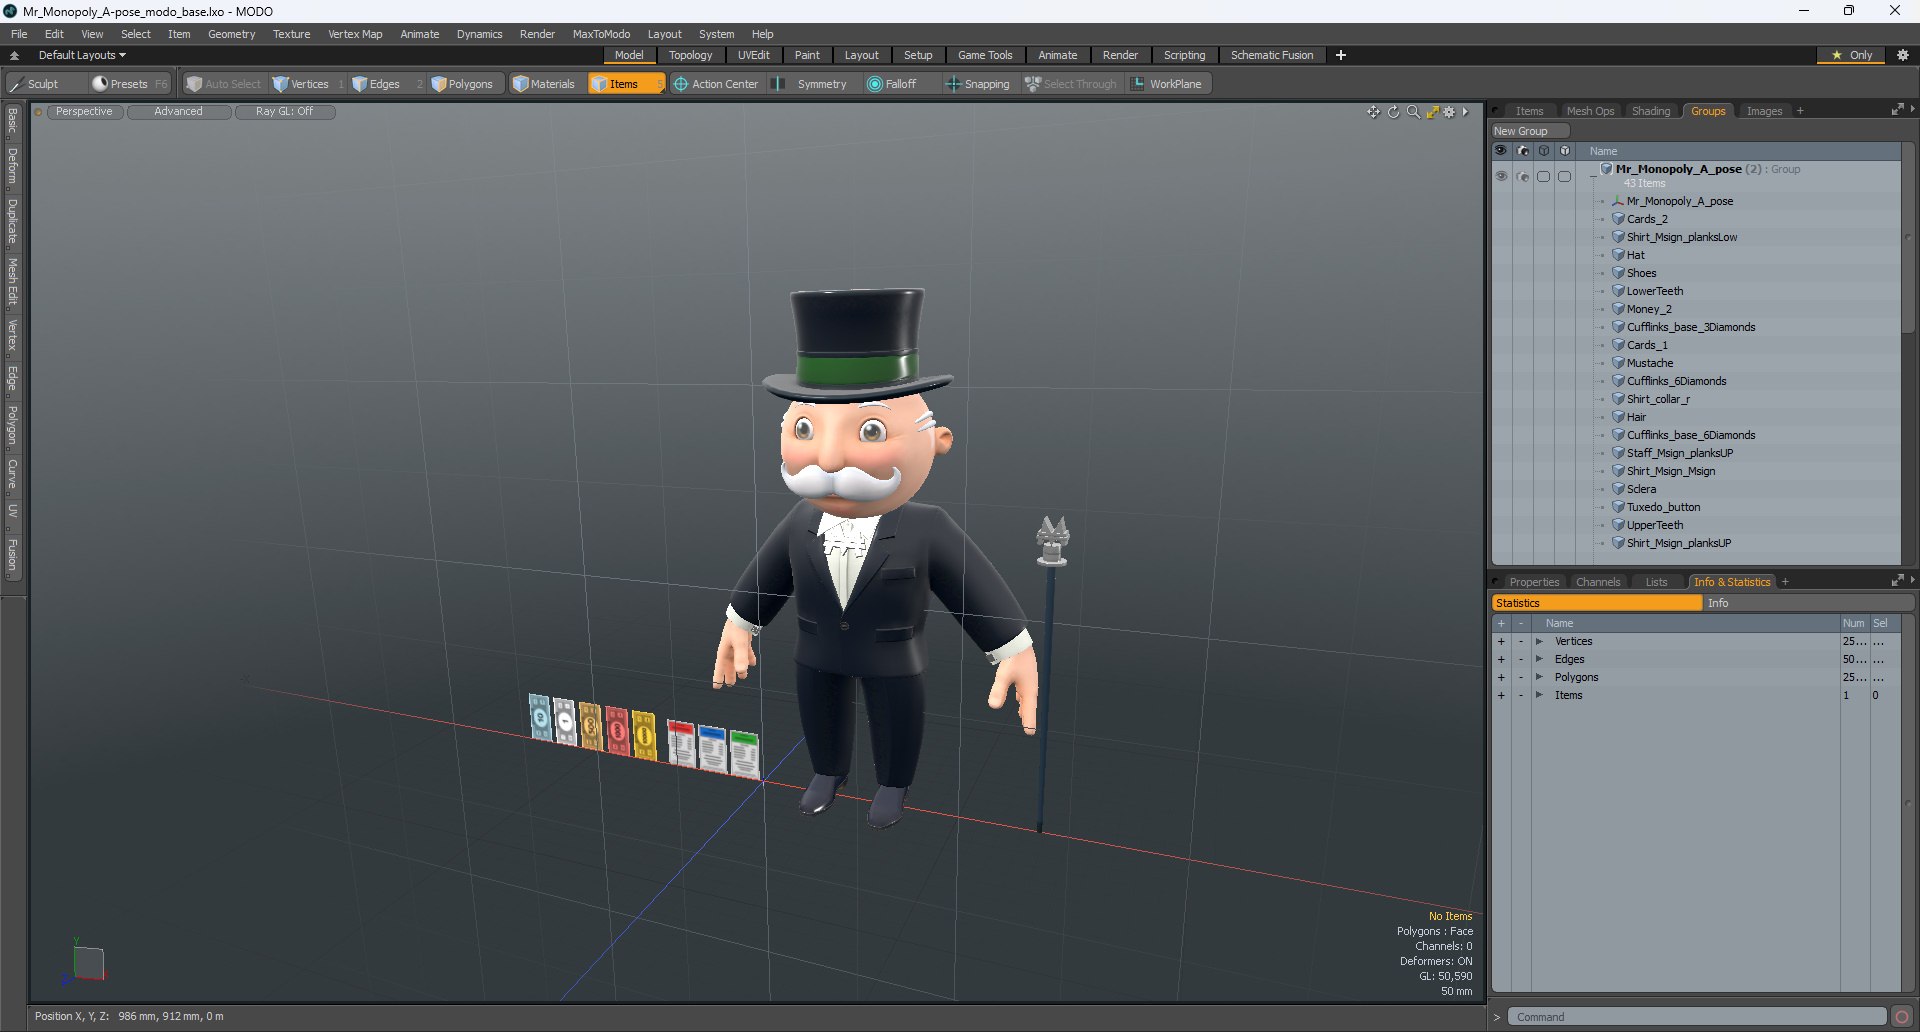Maximize viewport with yellow expand icon
The height and width of the screenshot is (1032, 1920).
pos(1432,112)
